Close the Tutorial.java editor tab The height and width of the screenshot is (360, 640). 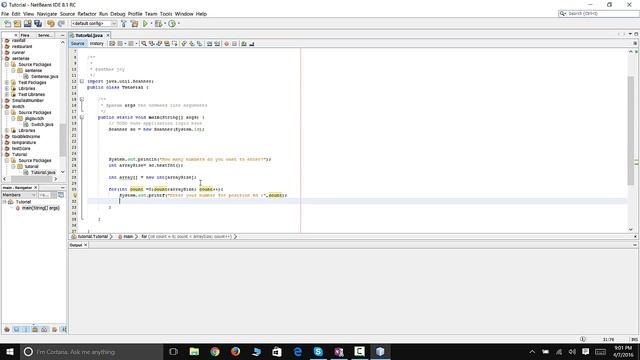108,36
